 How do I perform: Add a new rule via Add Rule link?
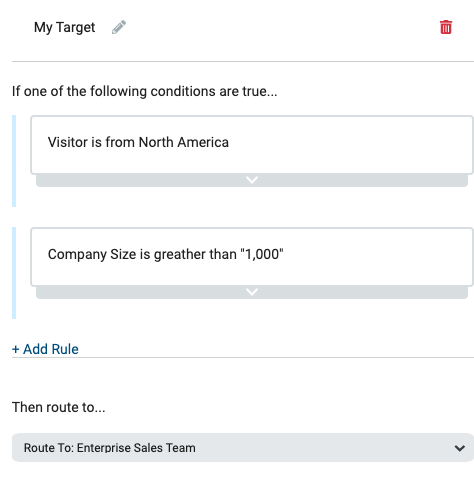coord(45,349)
